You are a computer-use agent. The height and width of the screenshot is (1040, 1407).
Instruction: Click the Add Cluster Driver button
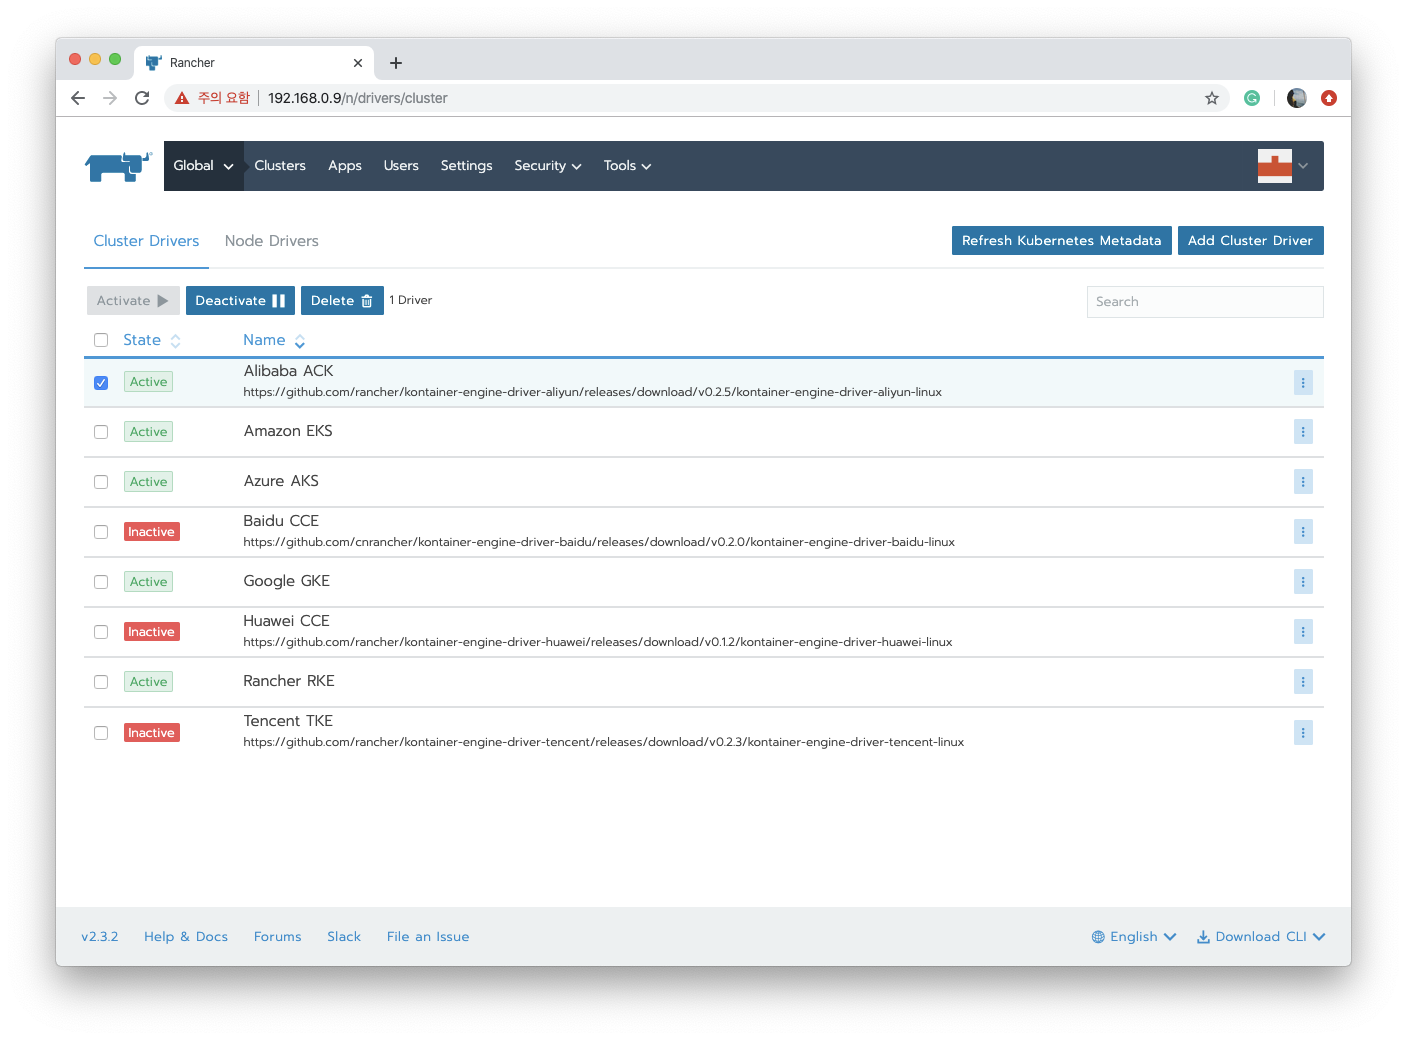[1250, 241]
